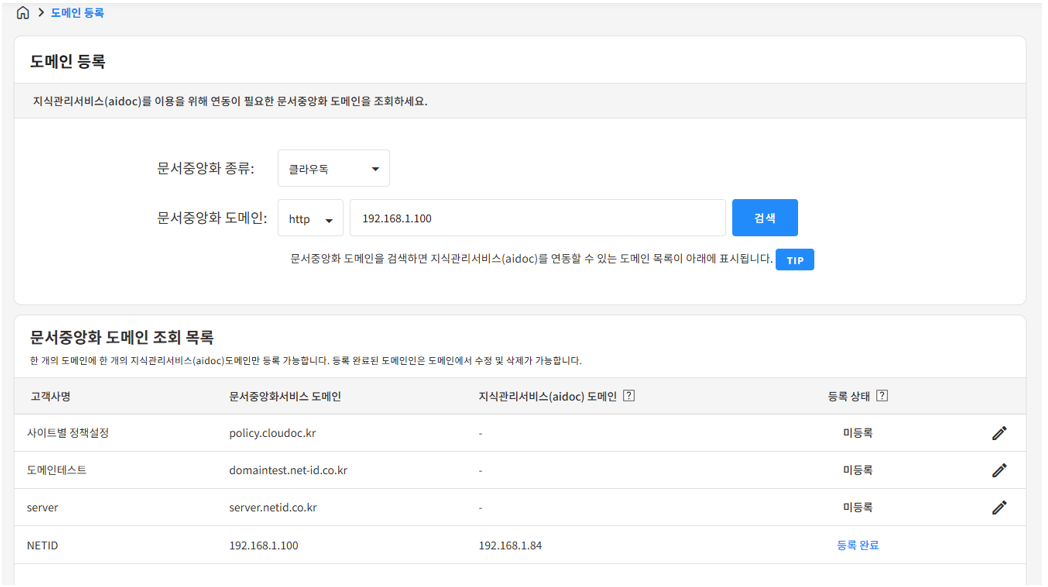Click the 문서중앙화 도메인 input field

point(537,219)
